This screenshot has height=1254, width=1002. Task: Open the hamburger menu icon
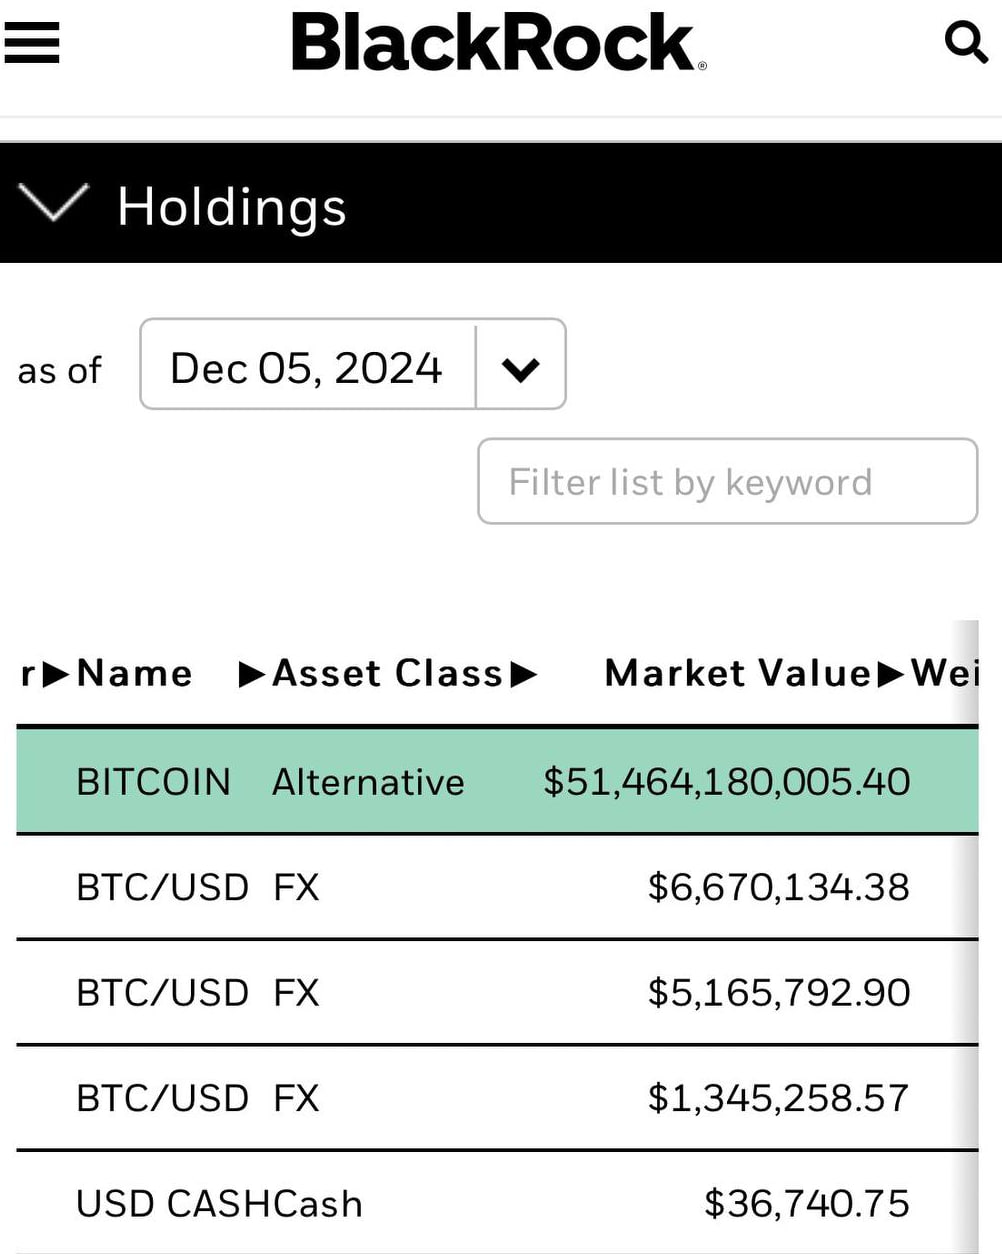(31, 43)
